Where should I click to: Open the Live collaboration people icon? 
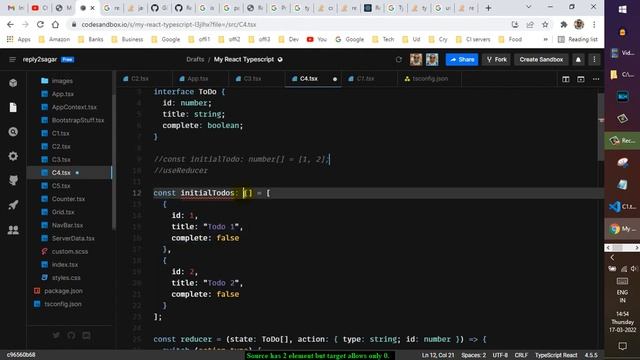pos(13,230)
